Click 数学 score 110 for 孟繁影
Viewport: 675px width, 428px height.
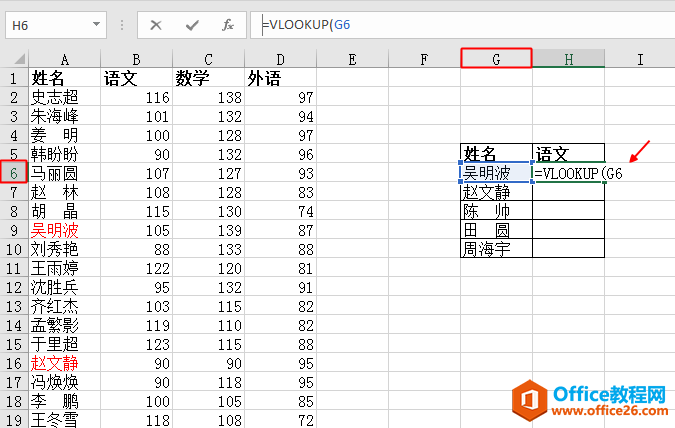[208, 325]
